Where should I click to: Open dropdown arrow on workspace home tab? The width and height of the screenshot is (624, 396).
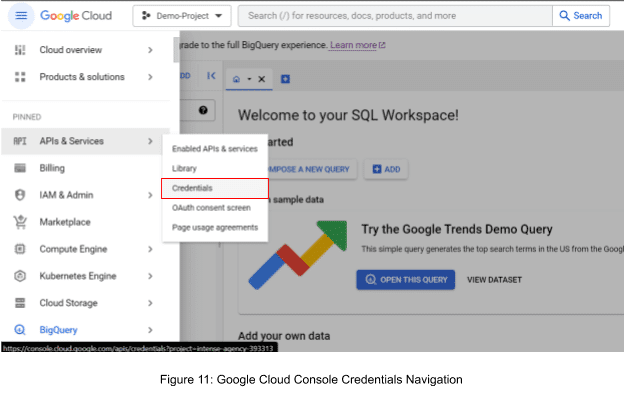point(249,79)
